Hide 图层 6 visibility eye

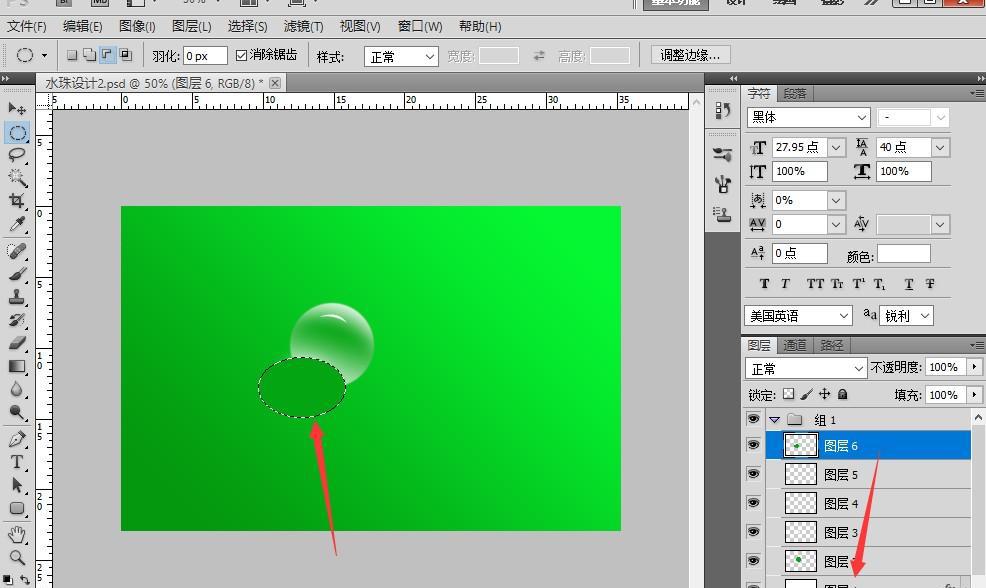753,445
